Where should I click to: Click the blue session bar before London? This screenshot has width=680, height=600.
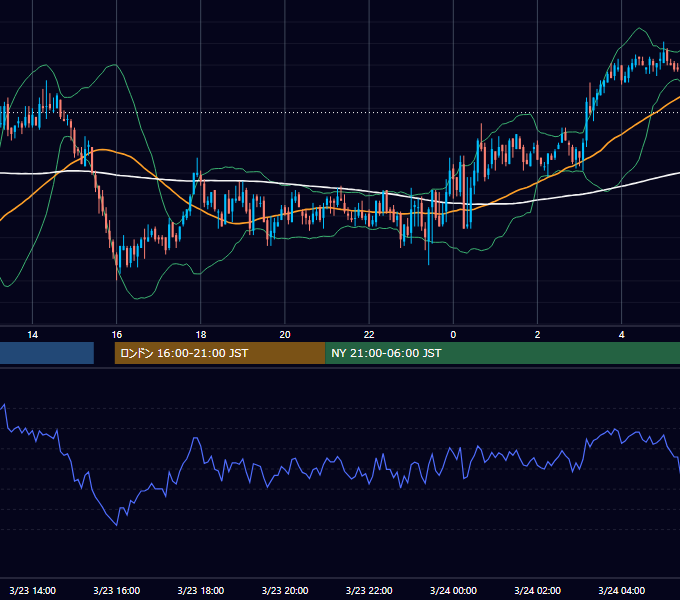[x=47, y=353]
